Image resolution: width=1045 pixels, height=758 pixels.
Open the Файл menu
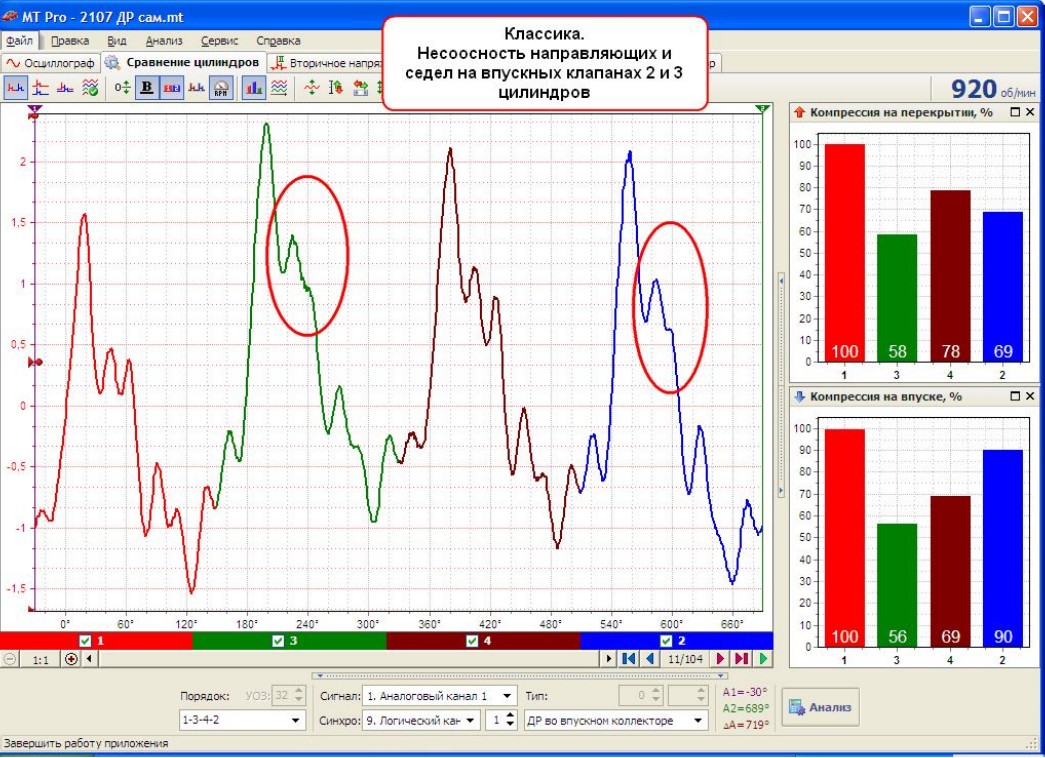(x=19, y=41)
